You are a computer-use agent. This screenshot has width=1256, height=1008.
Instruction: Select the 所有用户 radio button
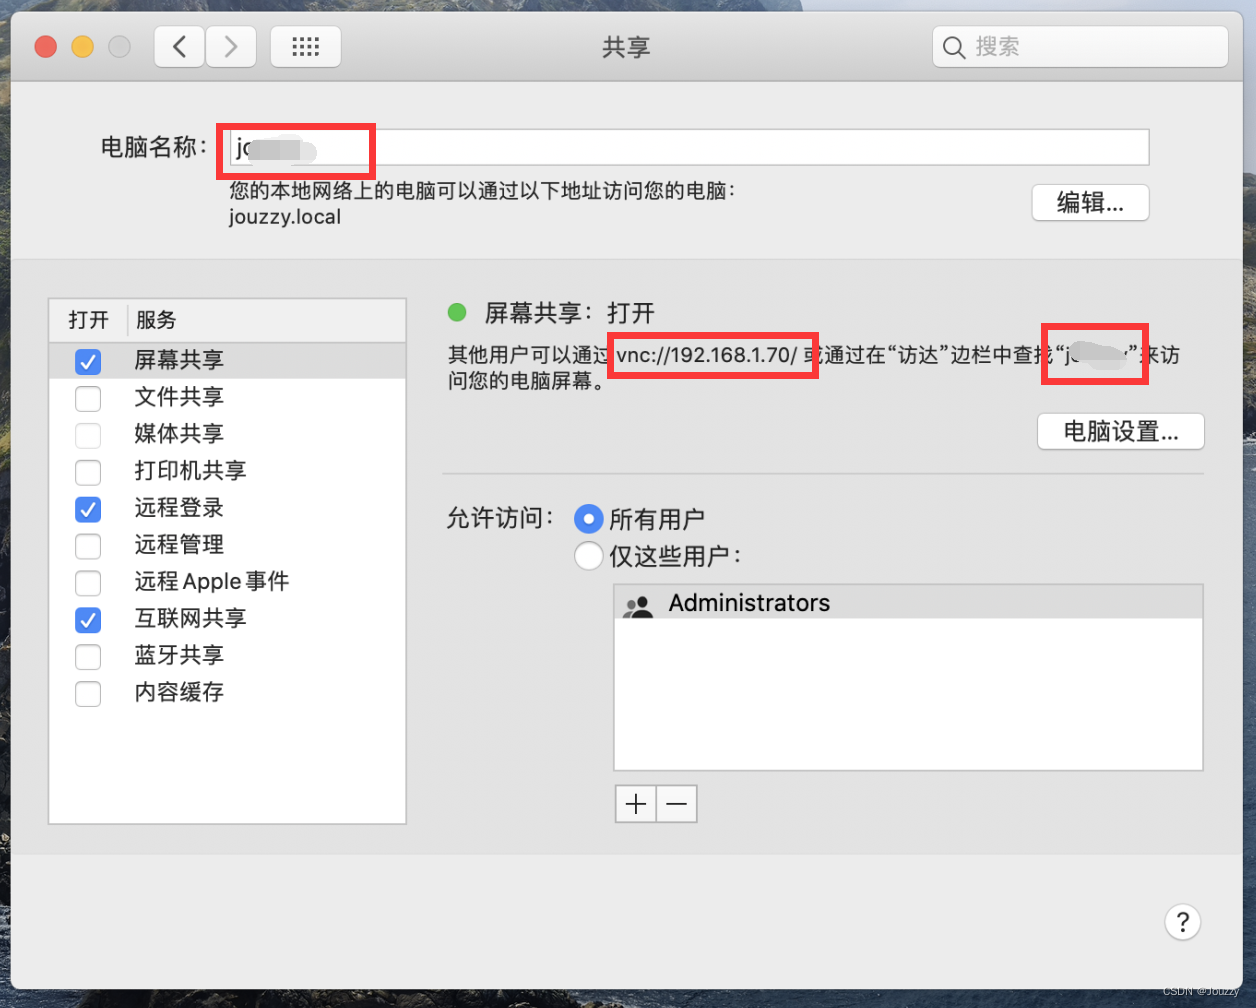click(x=589, y=518)
